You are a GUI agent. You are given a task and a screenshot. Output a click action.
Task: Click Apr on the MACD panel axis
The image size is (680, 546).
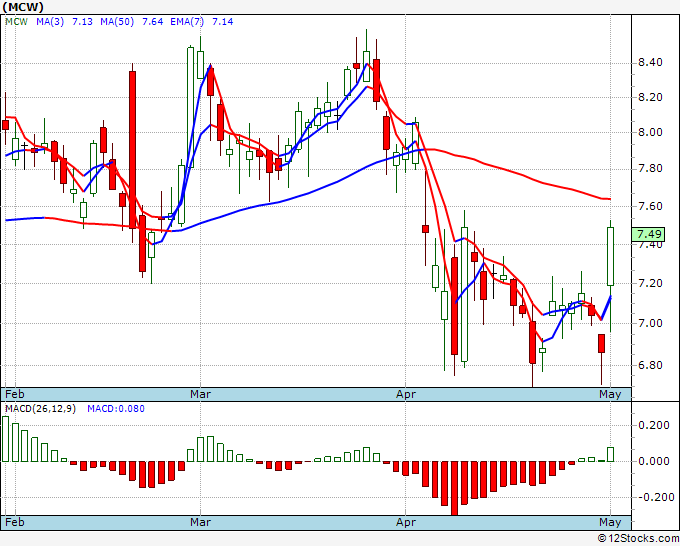pos(406,522)
